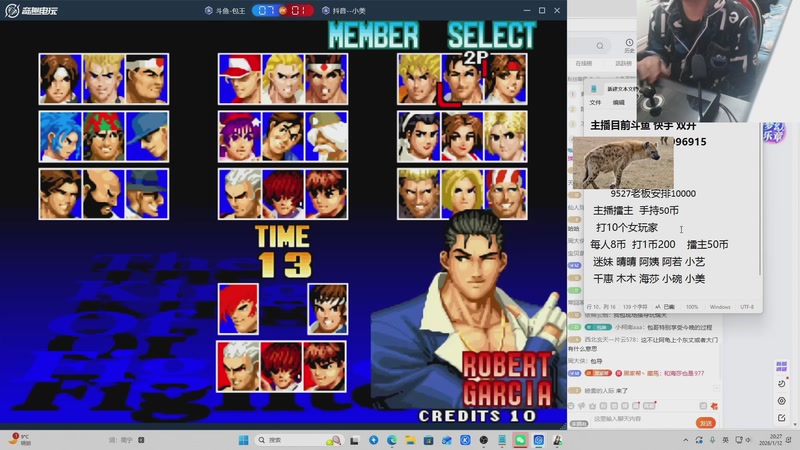Pick Benimaru blond fighter portrait
The width and height of the screenshot is (800, 450).
[x=104, y=79]
